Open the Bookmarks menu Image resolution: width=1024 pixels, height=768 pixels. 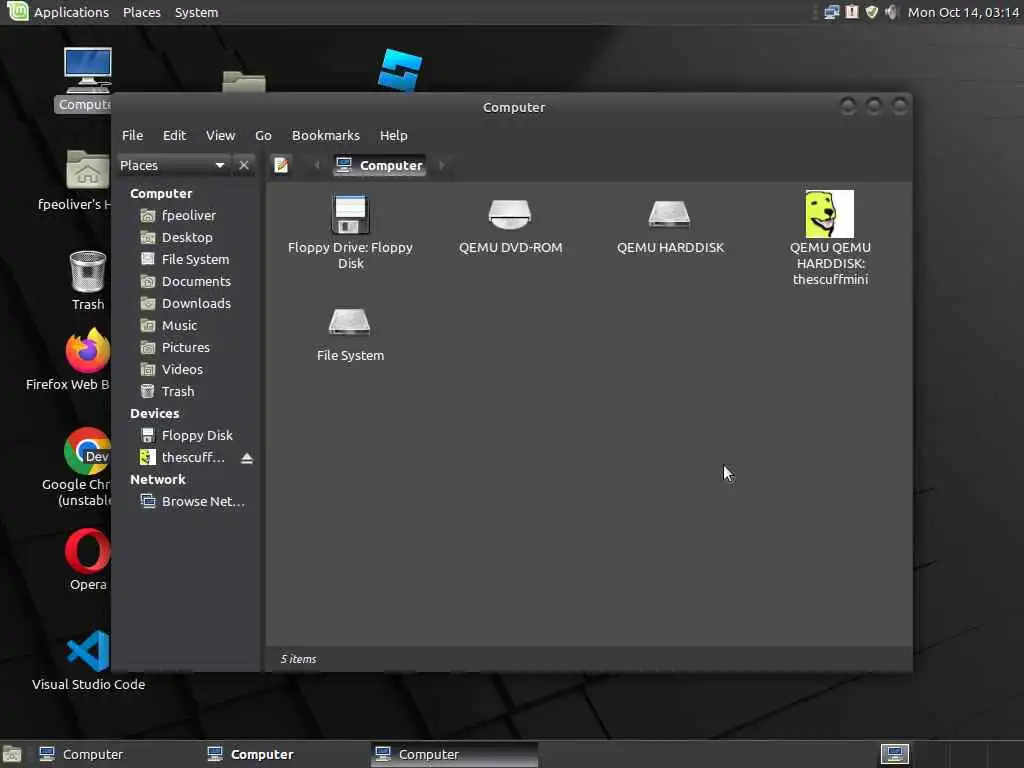pos(326,135)
